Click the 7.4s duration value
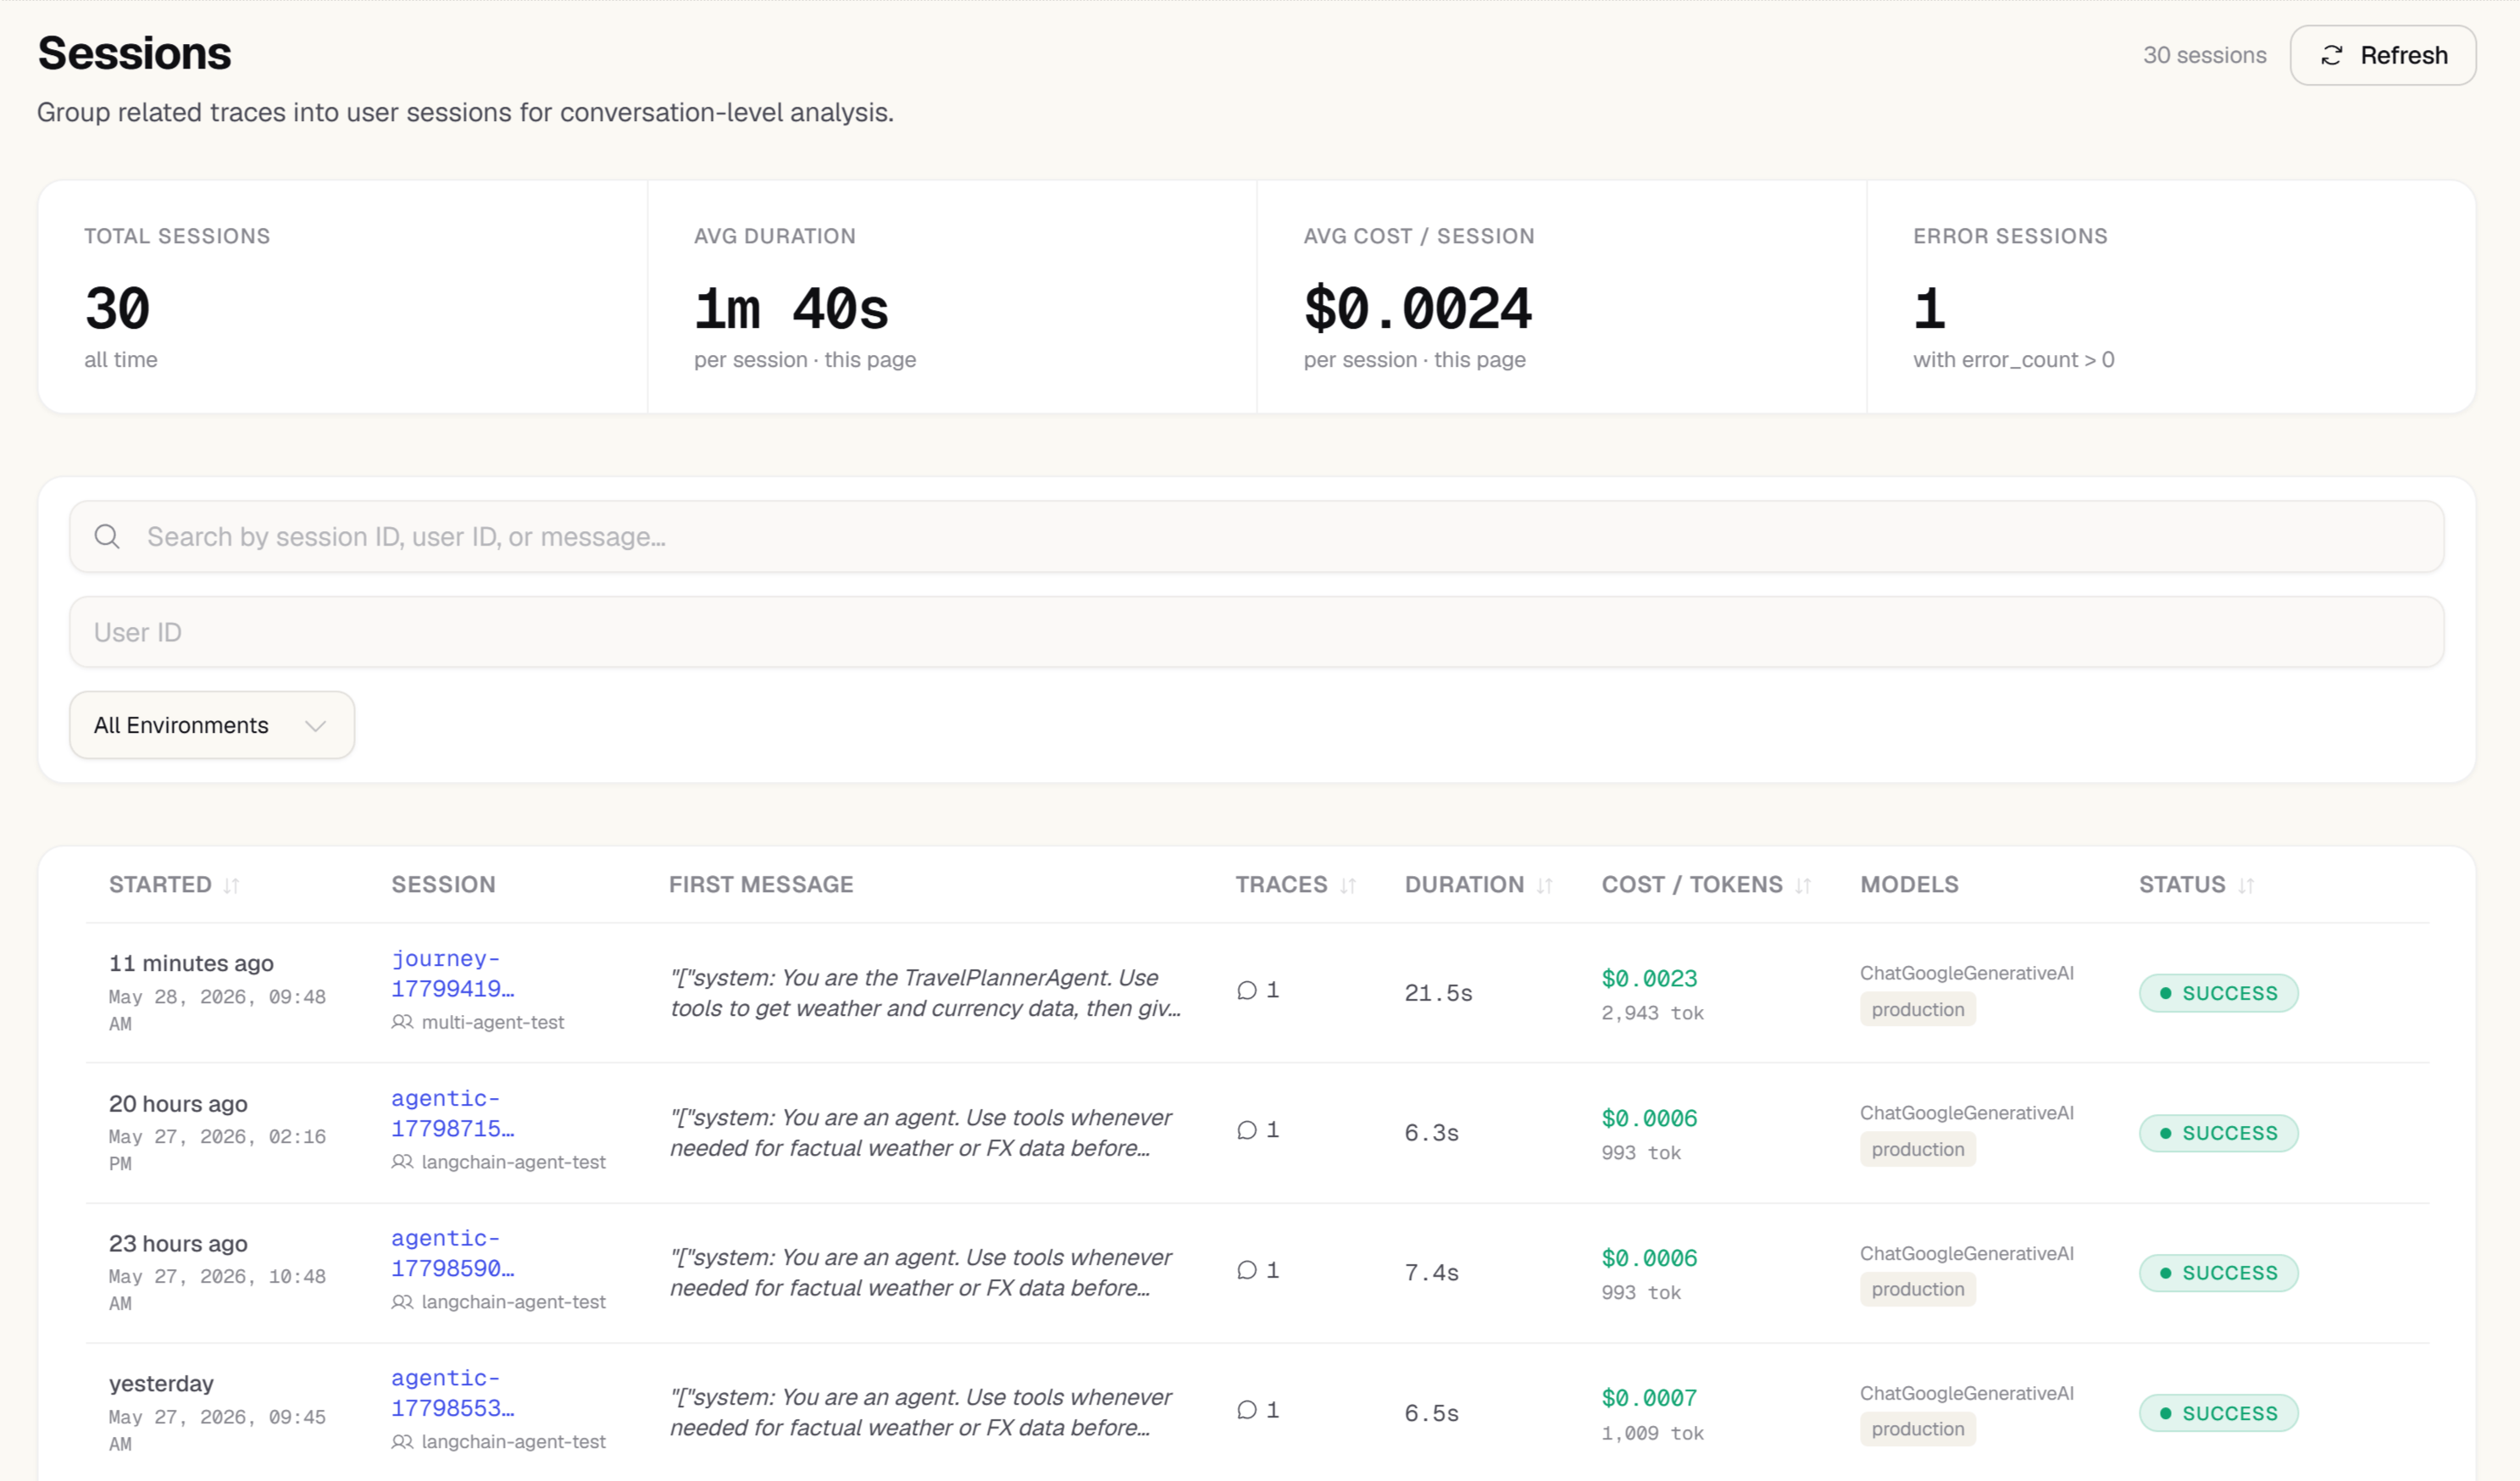 pos(1431,1273)
